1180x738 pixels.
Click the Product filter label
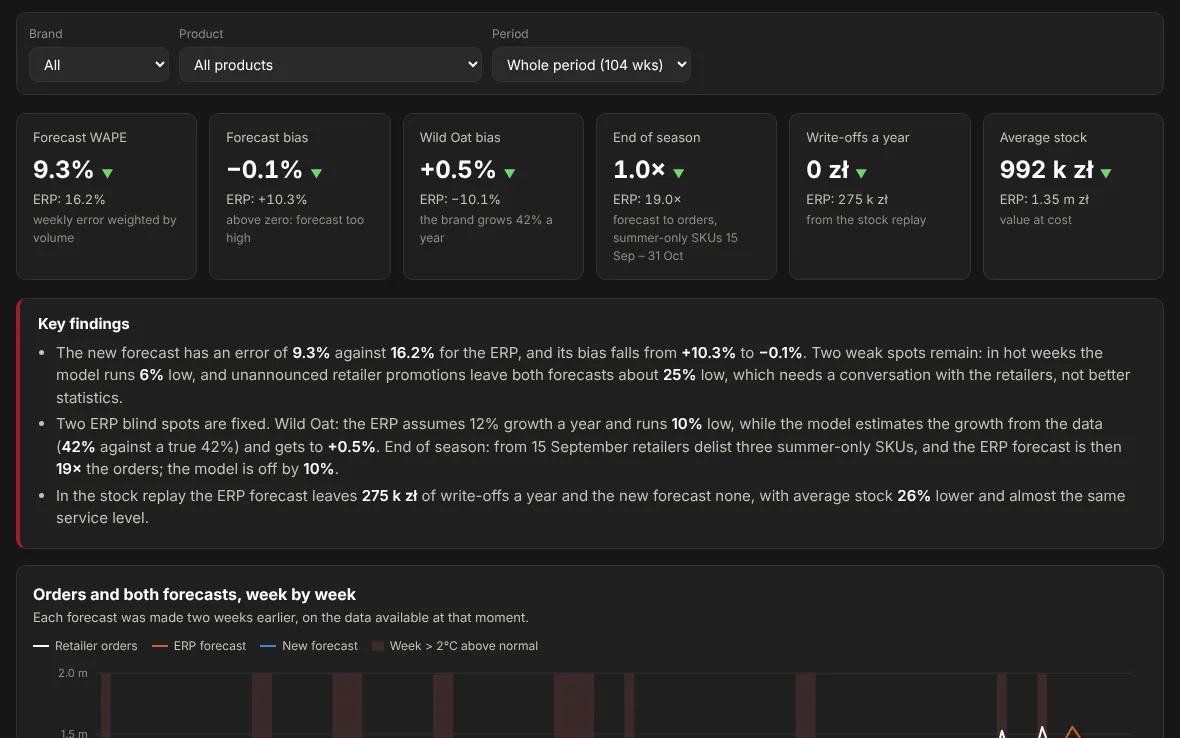201,34
